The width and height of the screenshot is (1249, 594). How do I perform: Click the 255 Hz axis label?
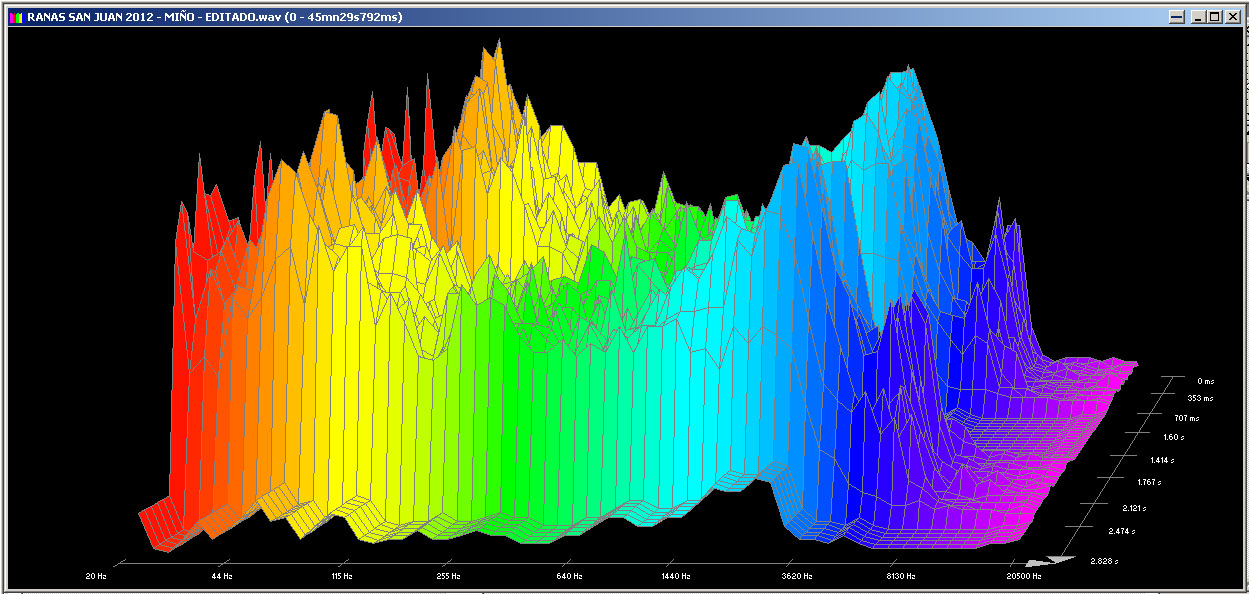(x=448, y=577)
